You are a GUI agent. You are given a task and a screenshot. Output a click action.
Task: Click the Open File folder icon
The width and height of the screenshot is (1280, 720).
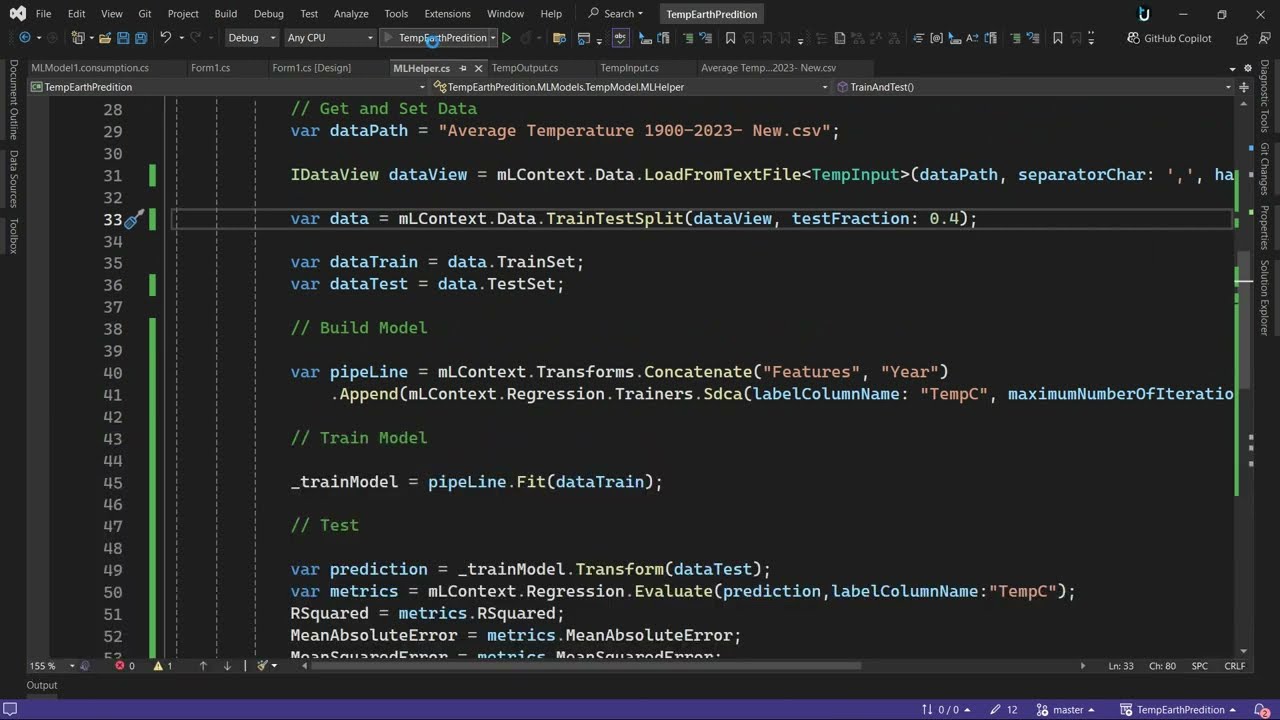(104, 38)
